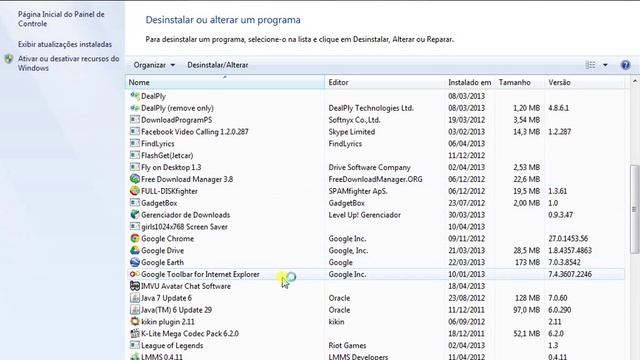The height and width of the screenshot is (360, 640).
Task: Click the K-Lite Mega Codec Pack icon
Action: click(x=135, y=333)
